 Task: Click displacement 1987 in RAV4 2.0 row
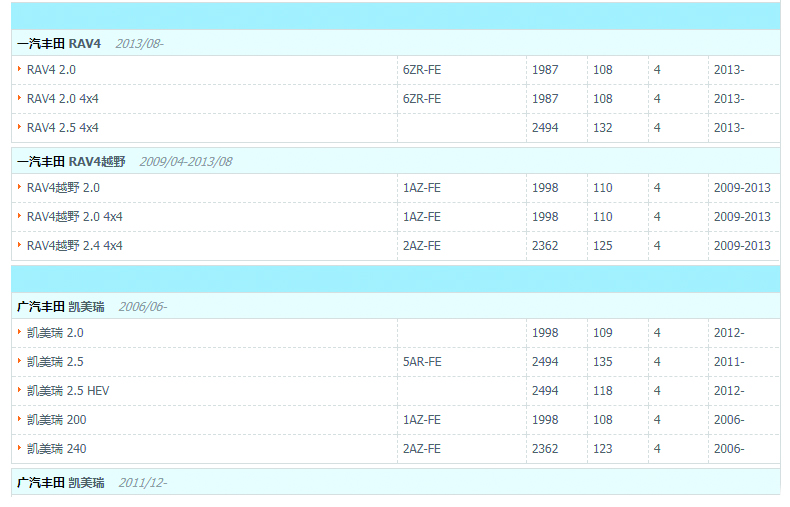(545, 70)
